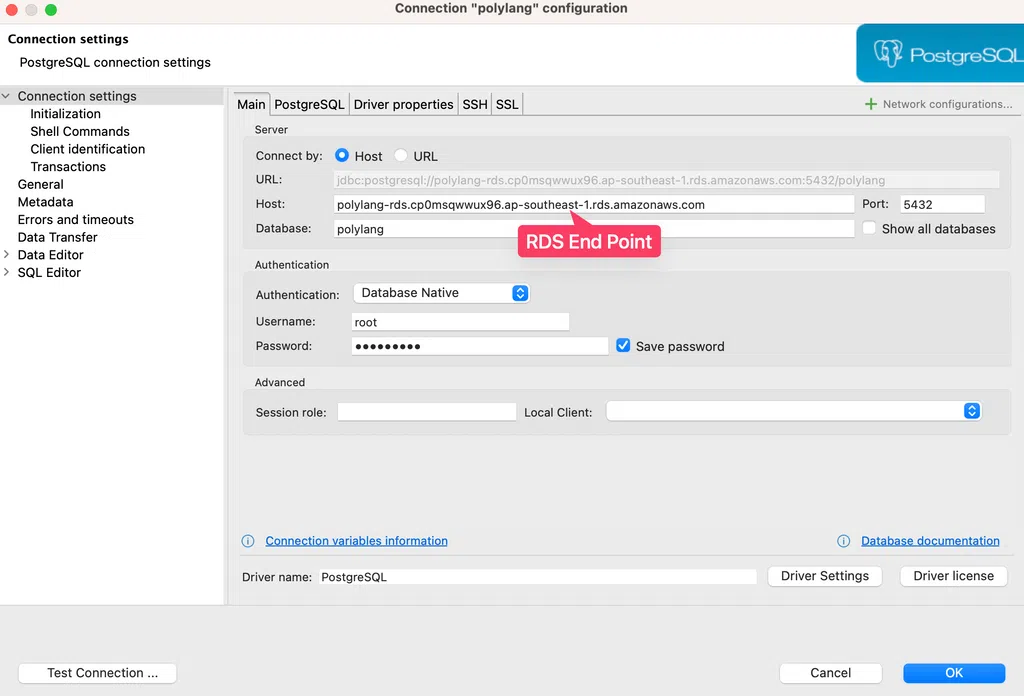The width and height of the screenshot is (1024, 696).
Task: Select Errors and timeouts in the tree
Action: (76, 219)
